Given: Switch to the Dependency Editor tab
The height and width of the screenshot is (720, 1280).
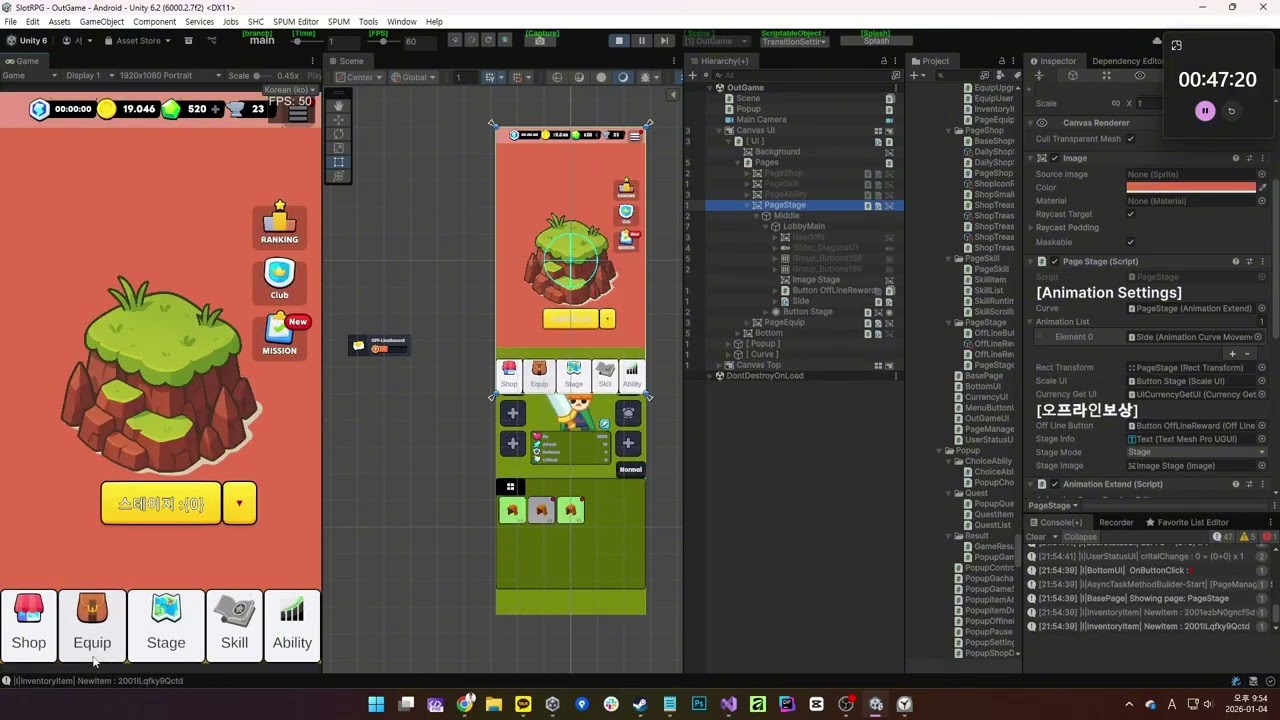Looking at the screenshot, I should [x=1128, y=61].
